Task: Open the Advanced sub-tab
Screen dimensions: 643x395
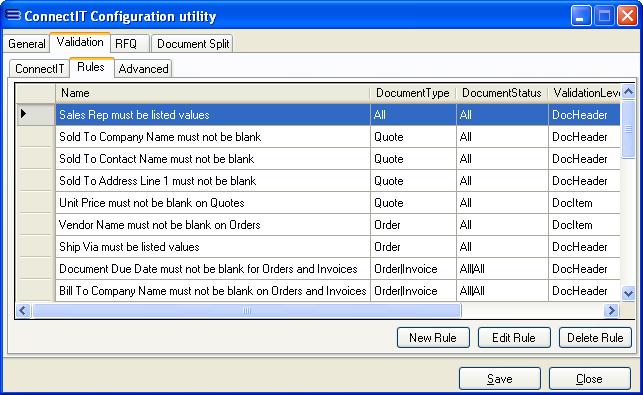Action: click(143, 68)
